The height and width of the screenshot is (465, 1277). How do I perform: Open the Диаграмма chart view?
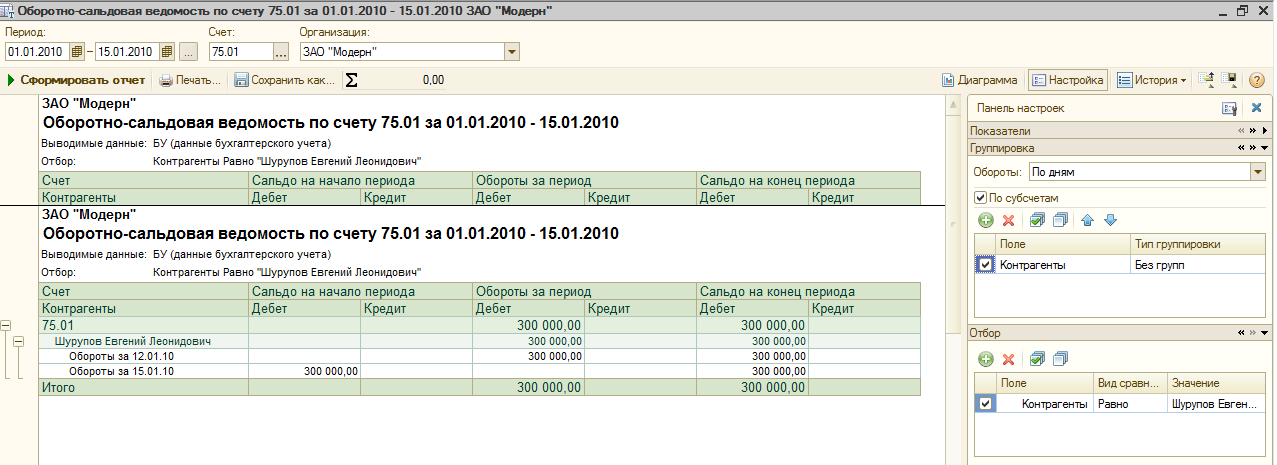click(x=980, y=80)
